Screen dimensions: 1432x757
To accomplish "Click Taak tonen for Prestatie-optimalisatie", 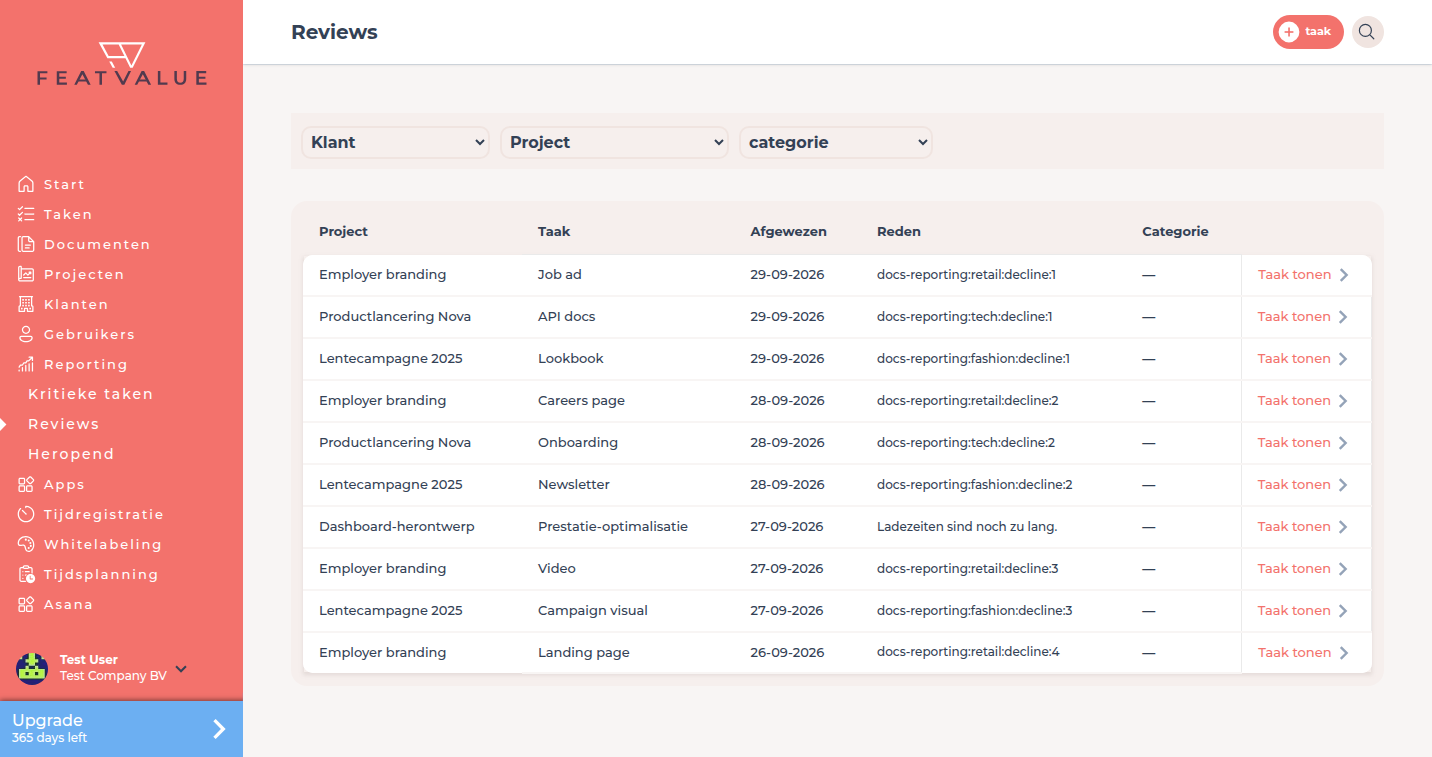I will click(1303, 527).
